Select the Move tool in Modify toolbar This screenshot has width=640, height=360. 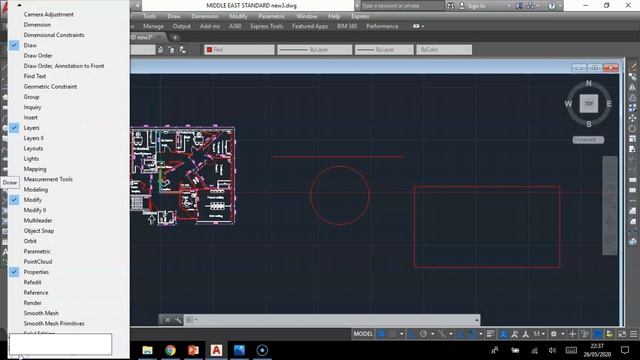pos(633,118)
